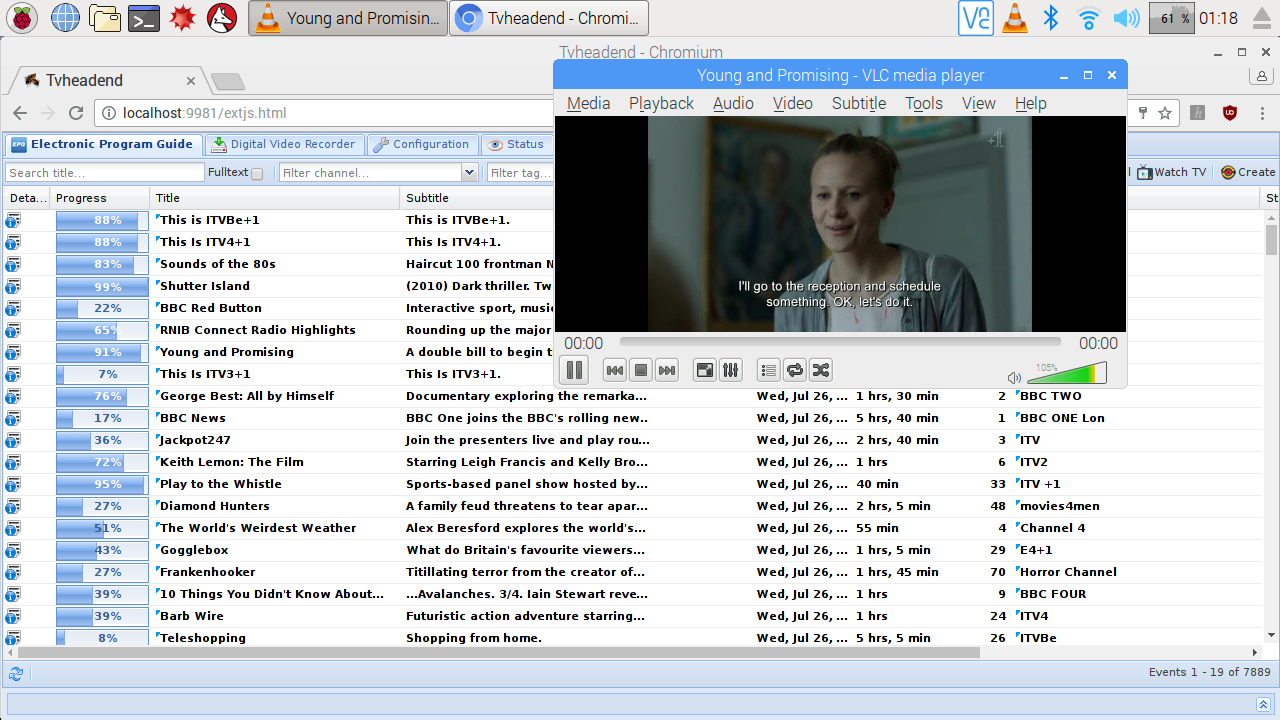The height and width of the screenshot is (720, 1280).
Task: Click the VLC stop playback button
Action: pyautogui.click(x=641, y=371)
